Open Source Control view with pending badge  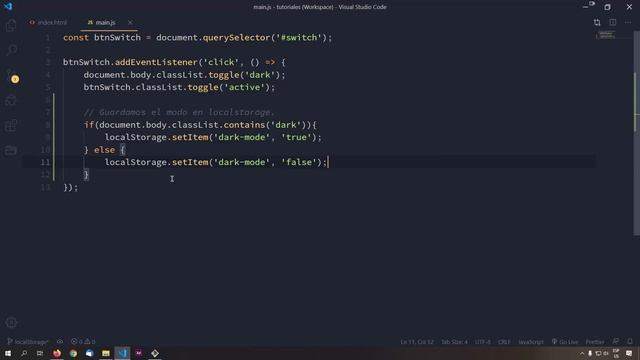tap(12, 76)
